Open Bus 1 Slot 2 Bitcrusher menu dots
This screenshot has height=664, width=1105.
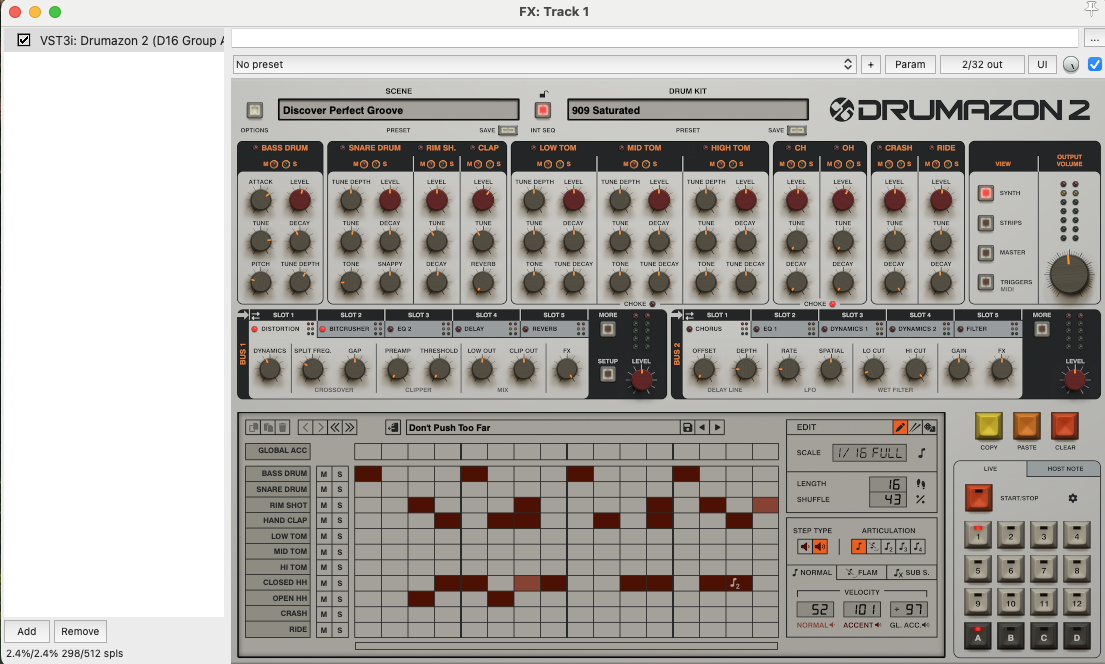pyautogui.click(x=378, y=328)
